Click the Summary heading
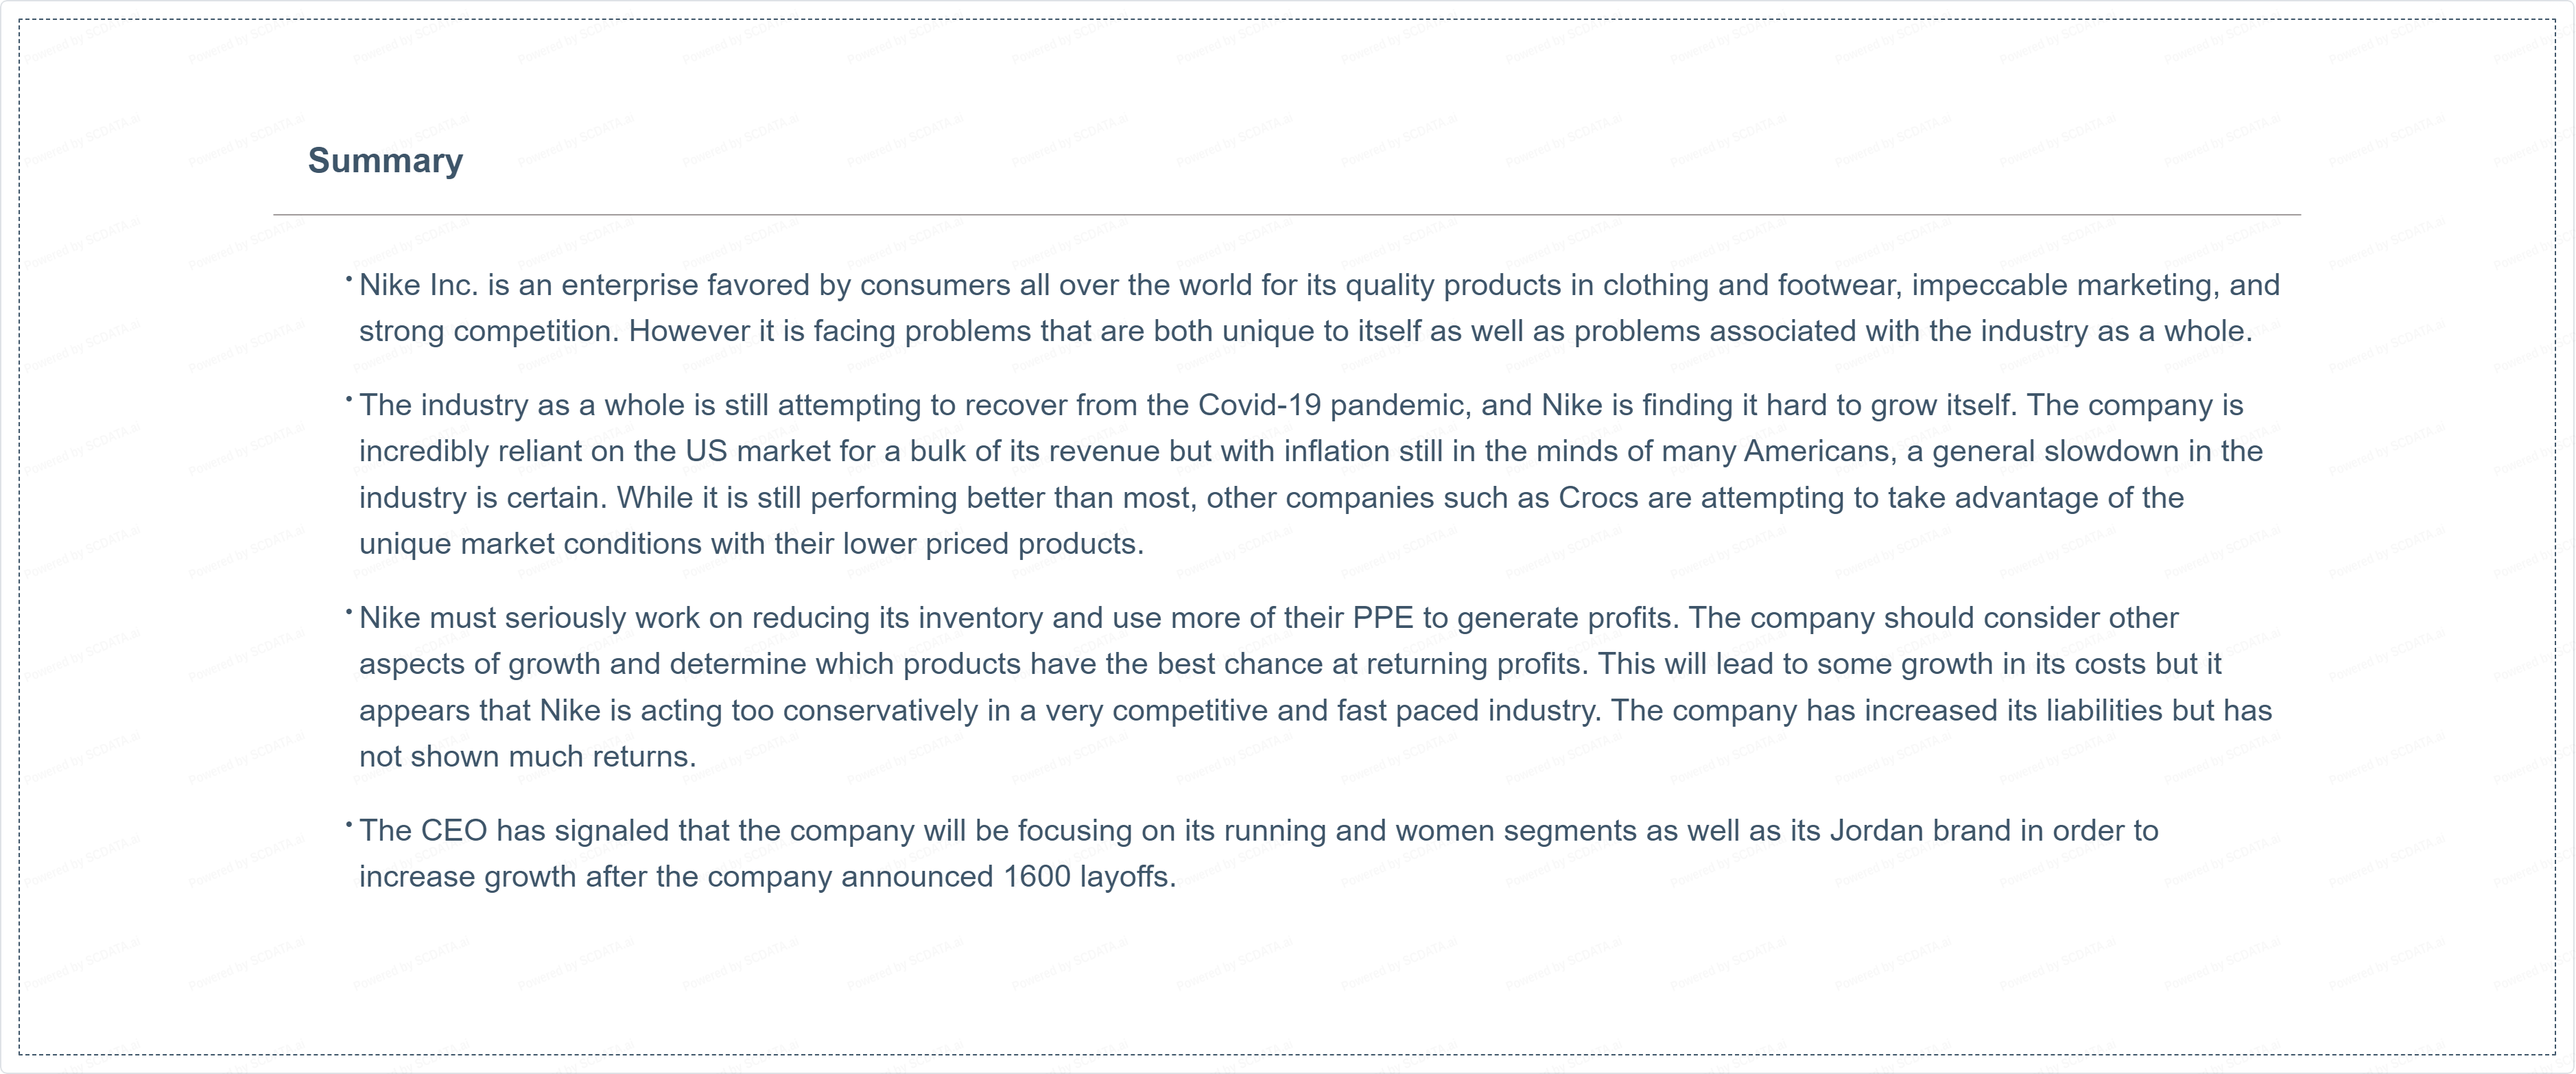This screenshot has height=1074, width=2576. (x=385, y=161)
